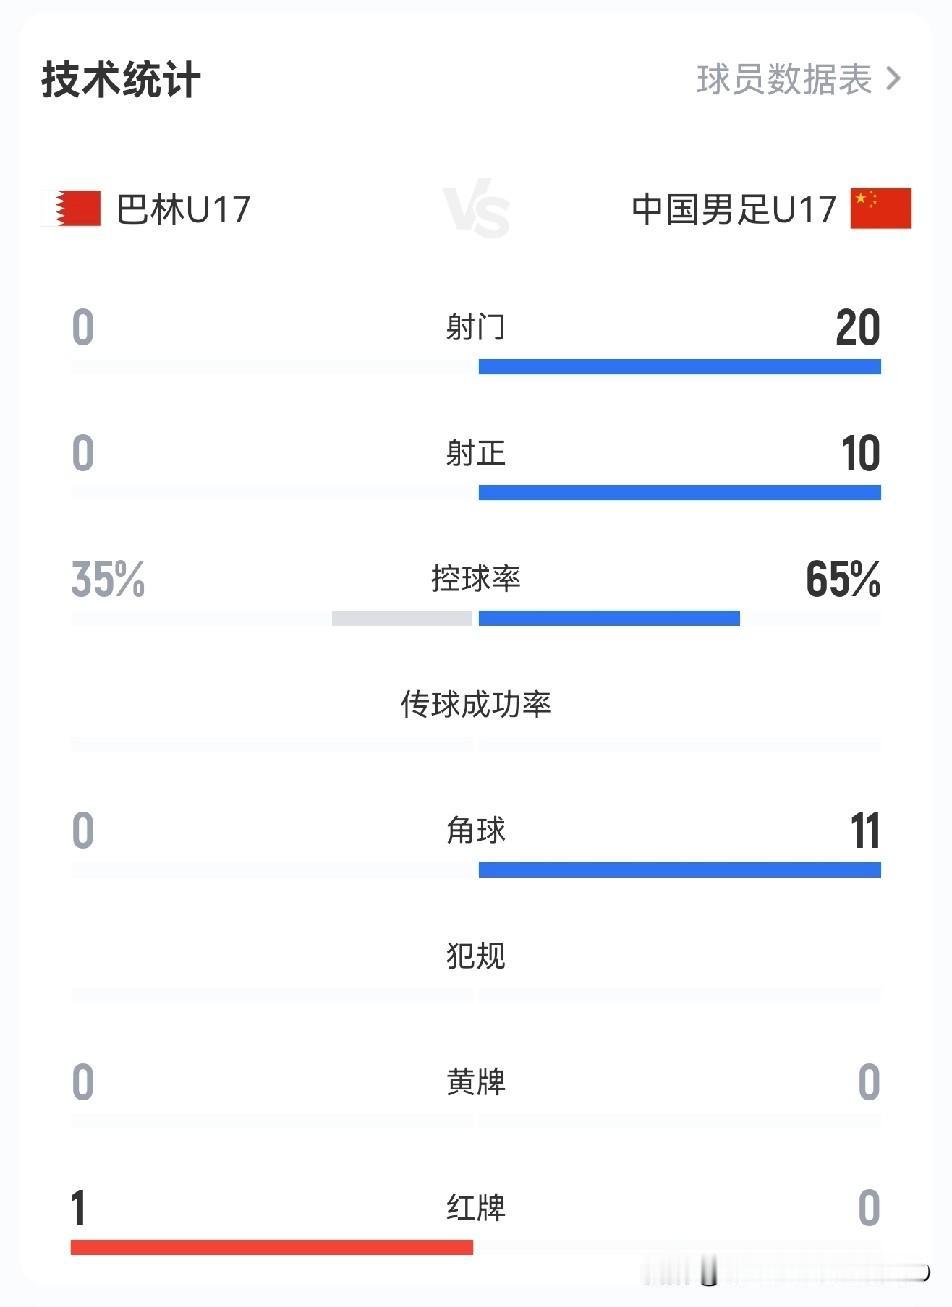Click China's blue possession bar showing 65%
This screenshot has height=1307, width=952.
[609, 619]
